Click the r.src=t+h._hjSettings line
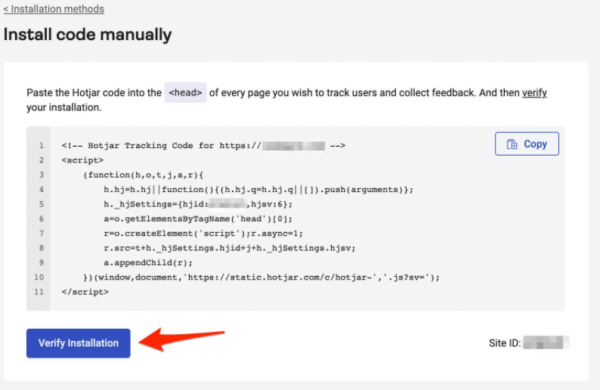The height and width of the screenshot is (390, 600). [x=229, y=248]
